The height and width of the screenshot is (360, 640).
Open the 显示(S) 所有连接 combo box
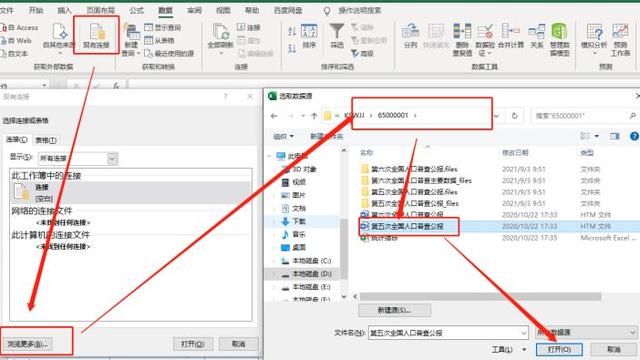coord(78,158)
